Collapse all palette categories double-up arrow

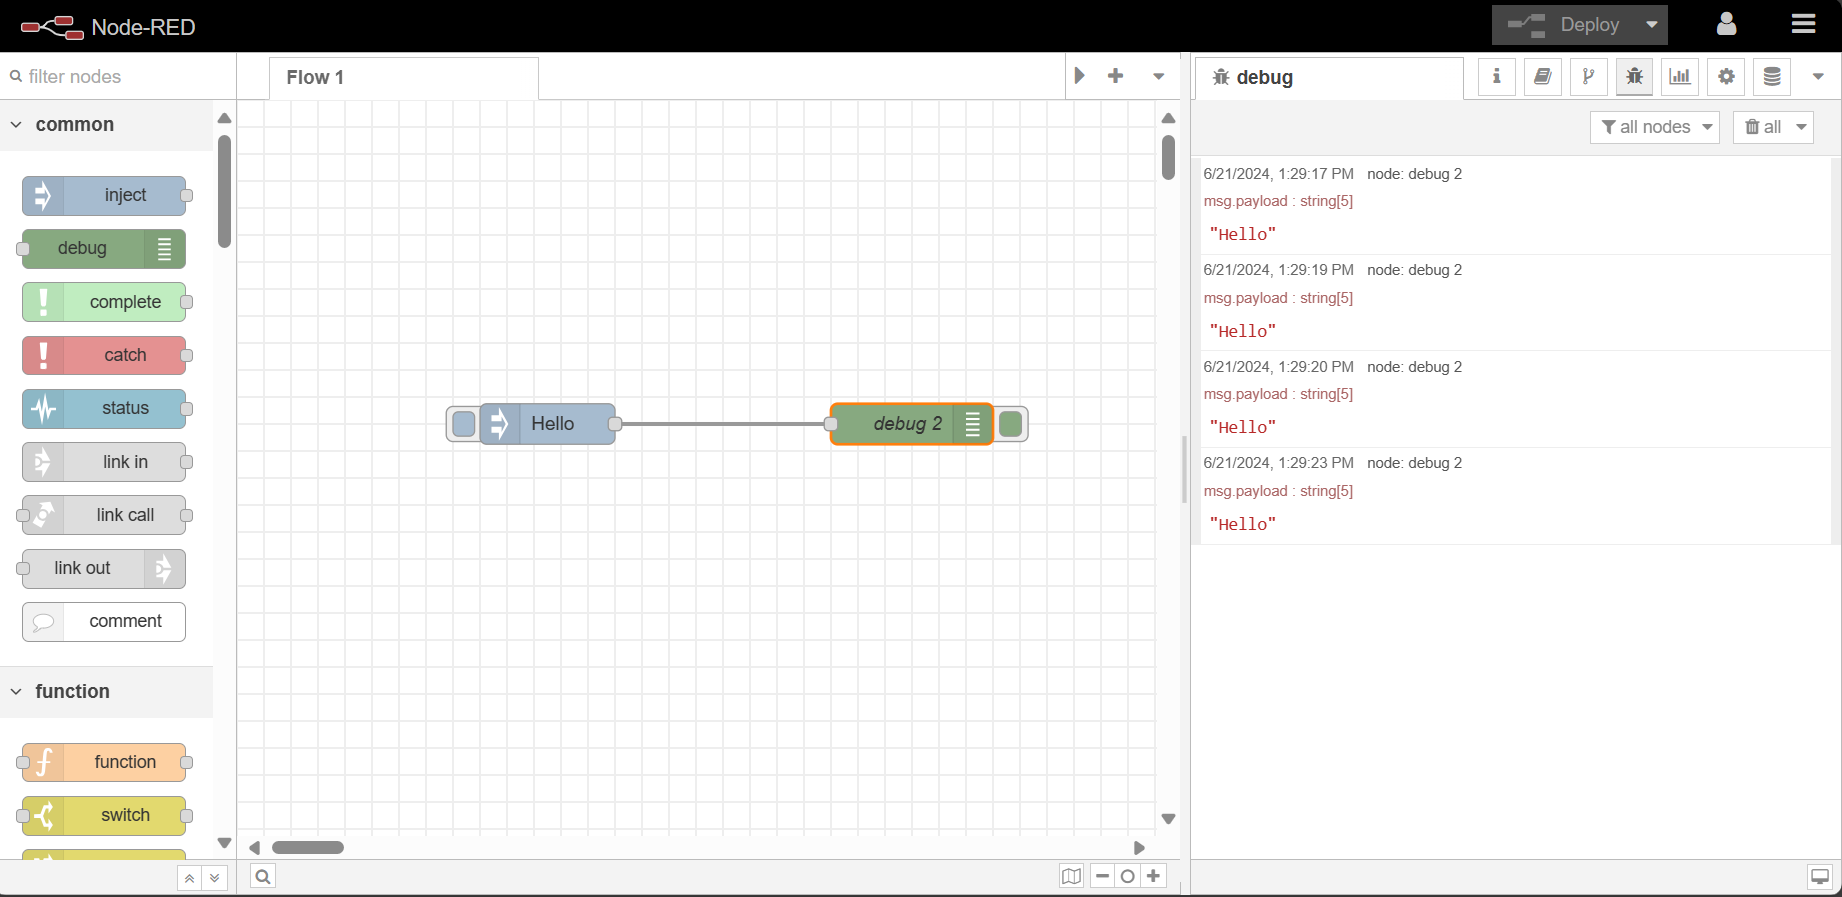point(189,878)
